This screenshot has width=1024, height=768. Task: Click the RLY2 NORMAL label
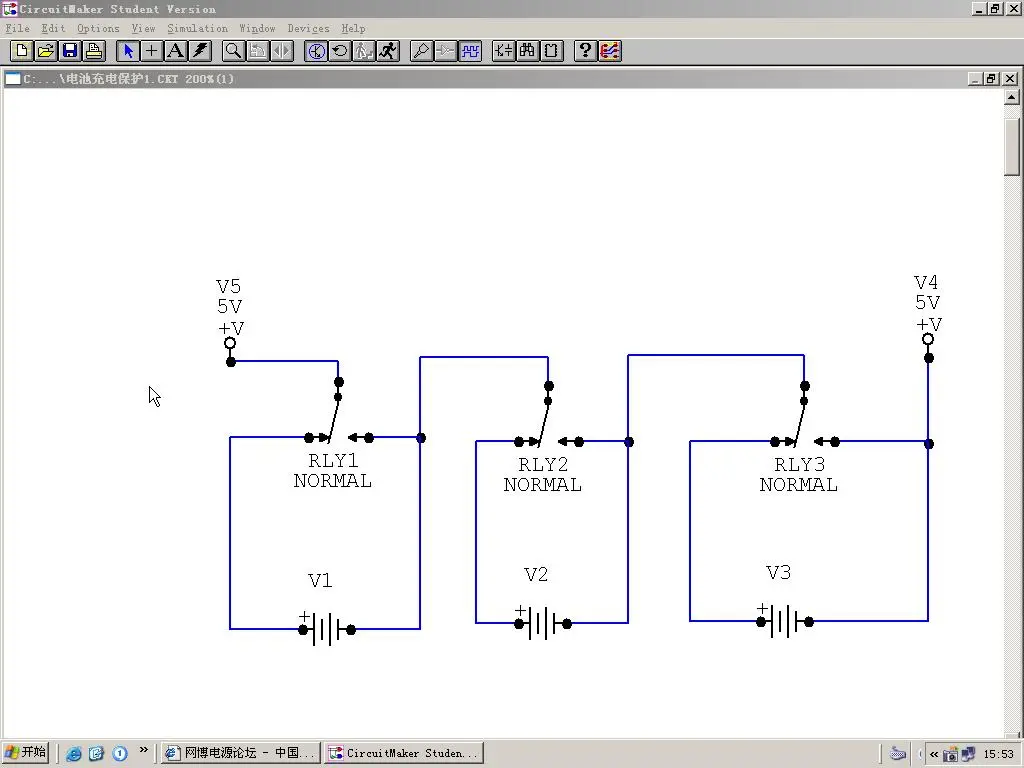[543, 475]
